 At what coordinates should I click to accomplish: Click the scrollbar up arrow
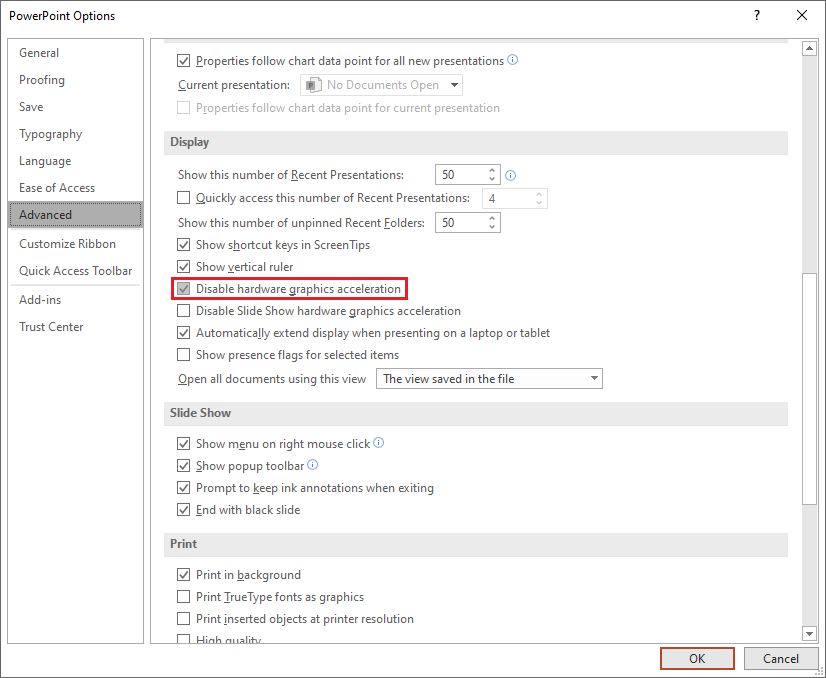coord(809,49)
